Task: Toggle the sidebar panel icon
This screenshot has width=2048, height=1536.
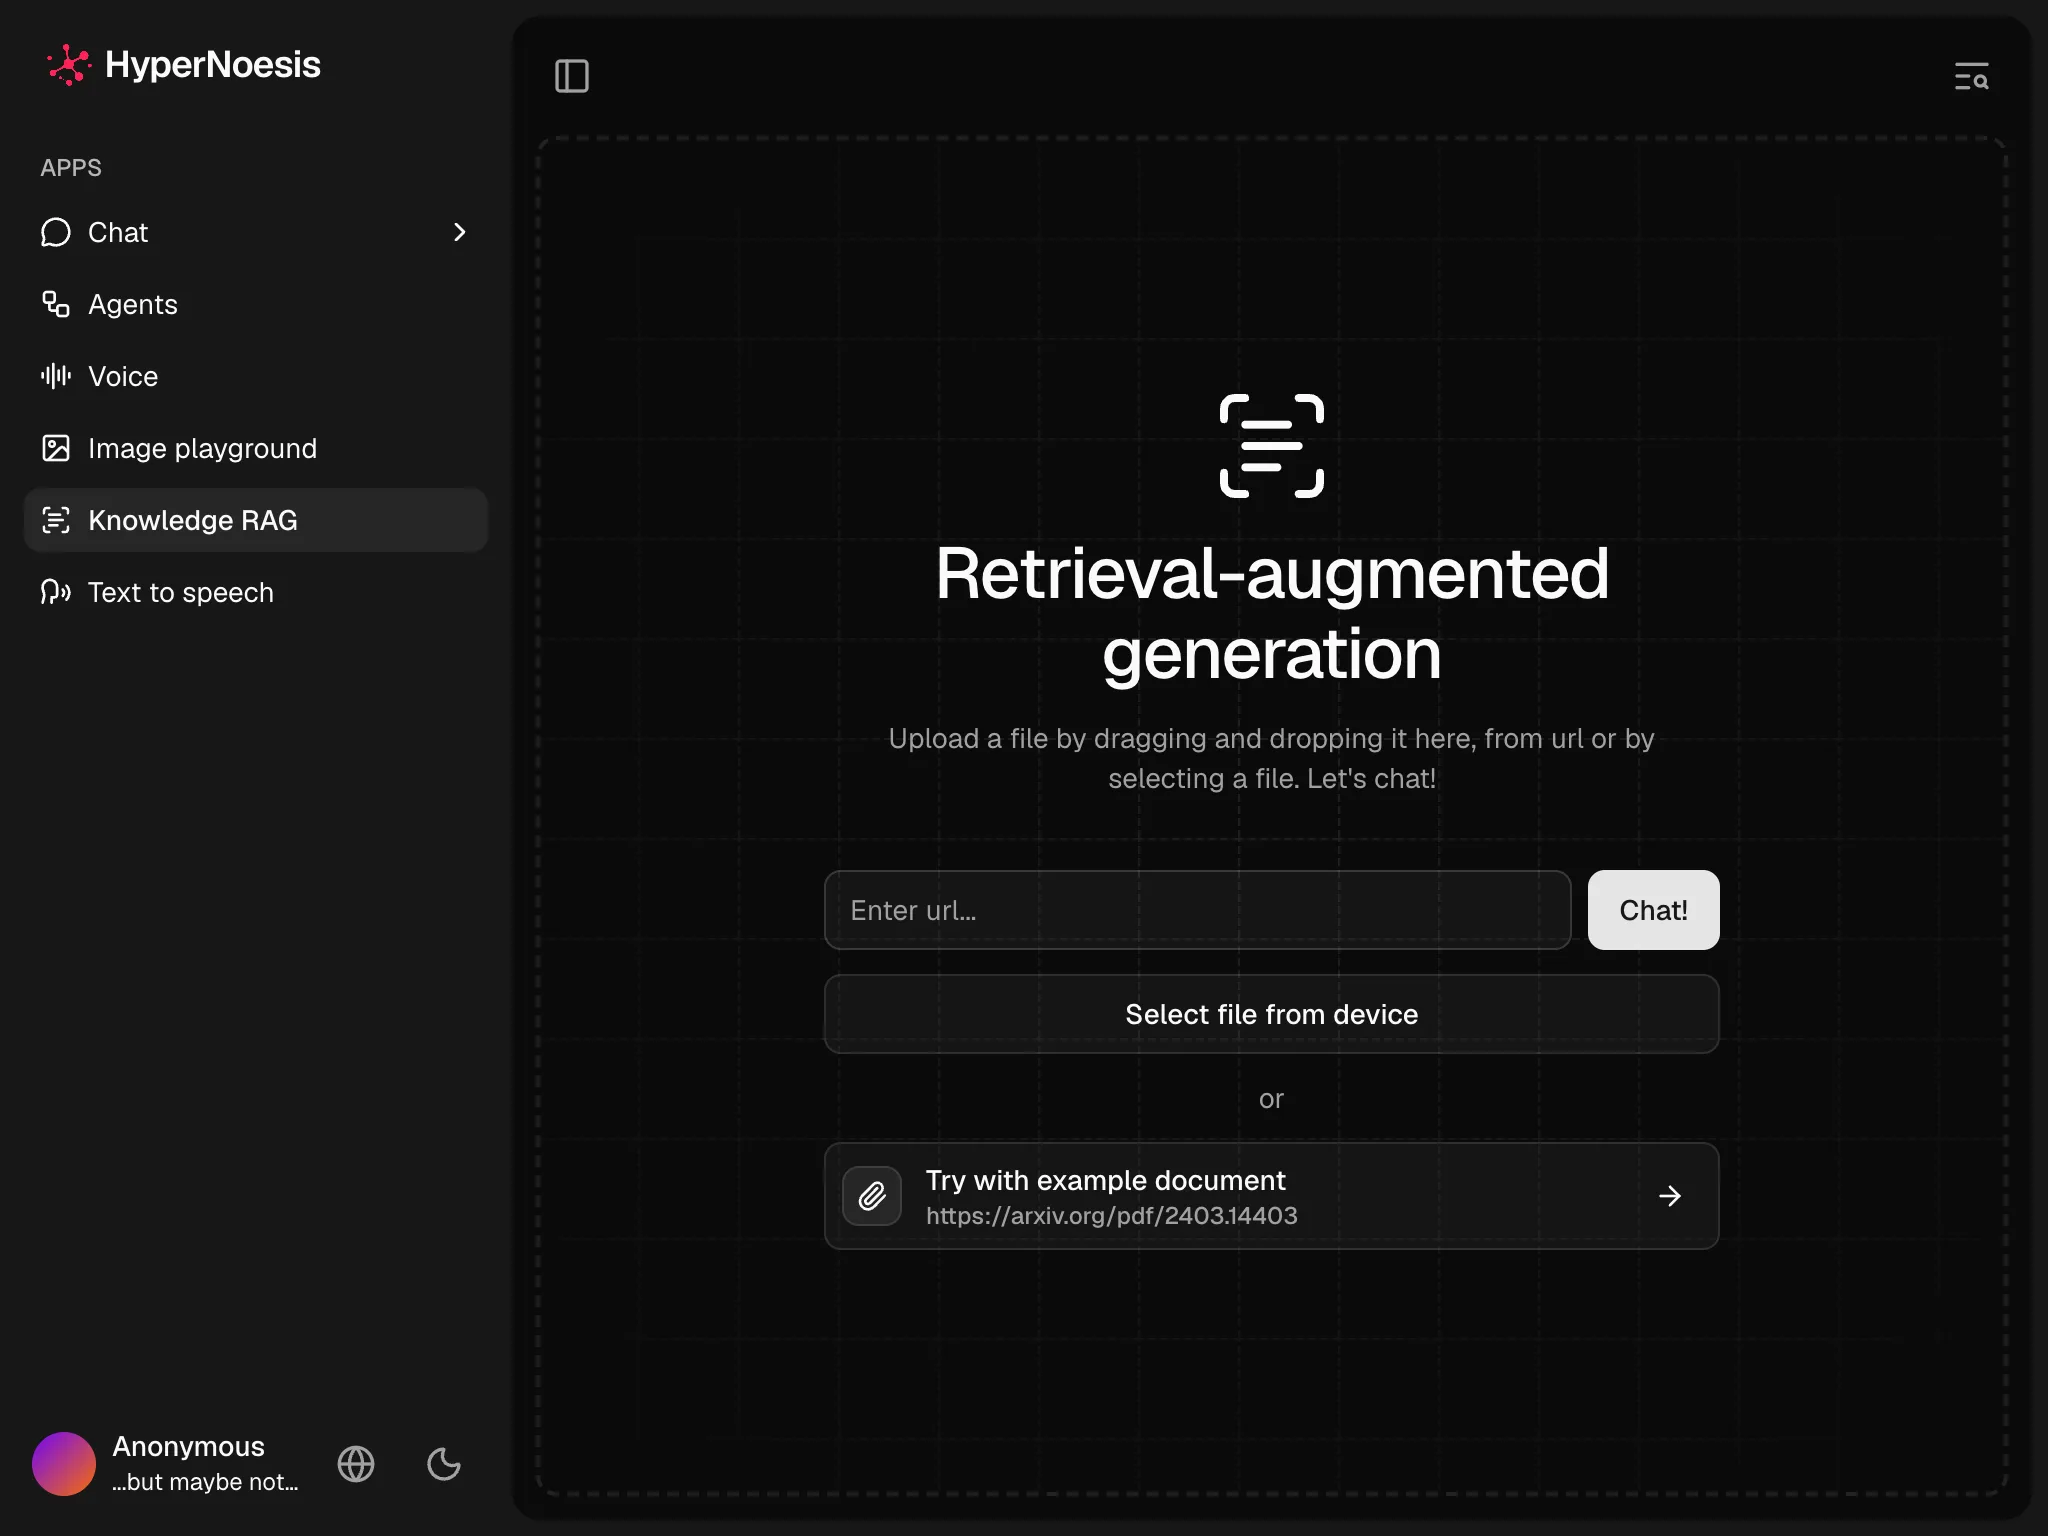Action: (572, 76)
